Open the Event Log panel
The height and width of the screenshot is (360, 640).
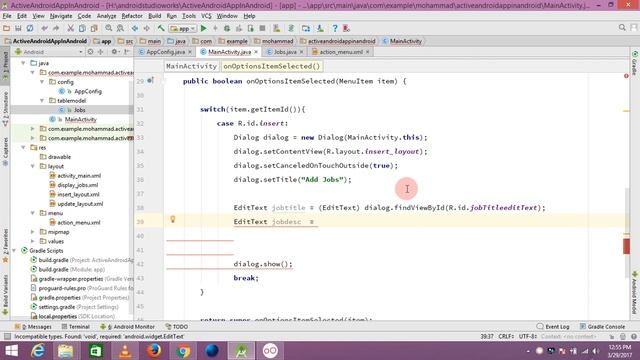[x=553, y=327]
